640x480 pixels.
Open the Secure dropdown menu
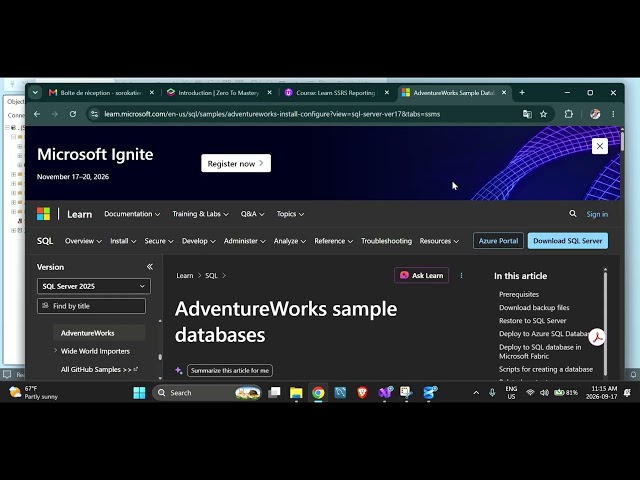pyautogui.click(x=159, y=241)
